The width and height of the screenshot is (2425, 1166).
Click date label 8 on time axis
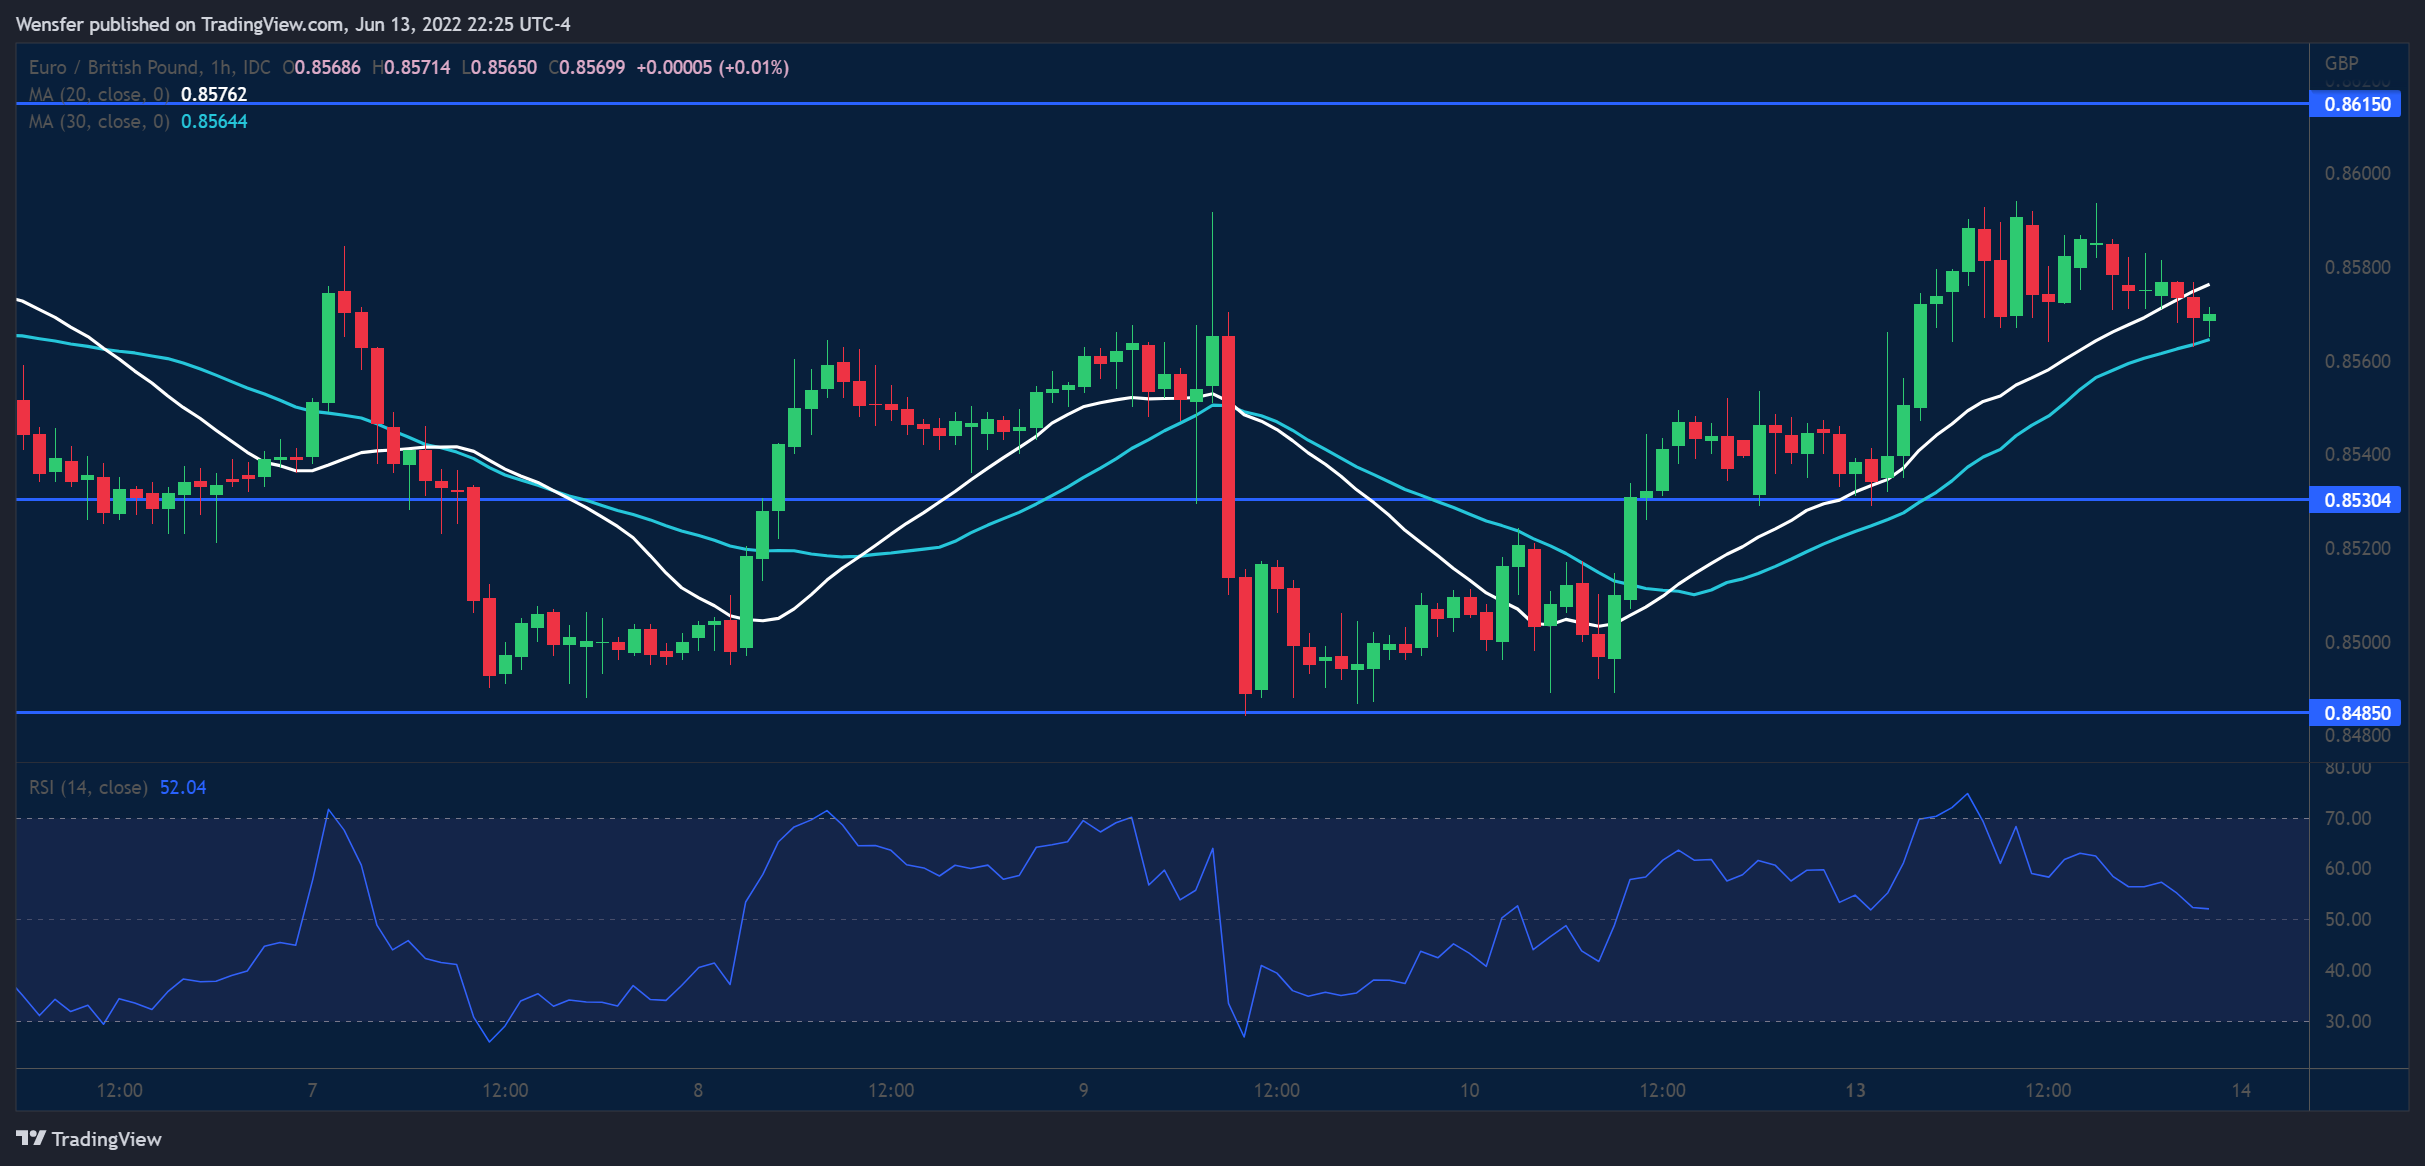pos(698,1090)
